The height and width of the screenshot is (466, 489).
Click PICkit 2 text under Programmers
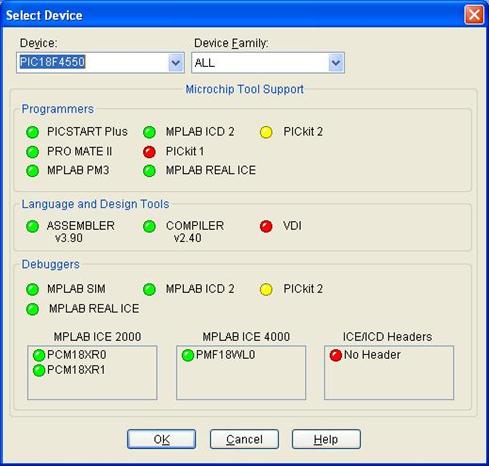tap(303, 132)
